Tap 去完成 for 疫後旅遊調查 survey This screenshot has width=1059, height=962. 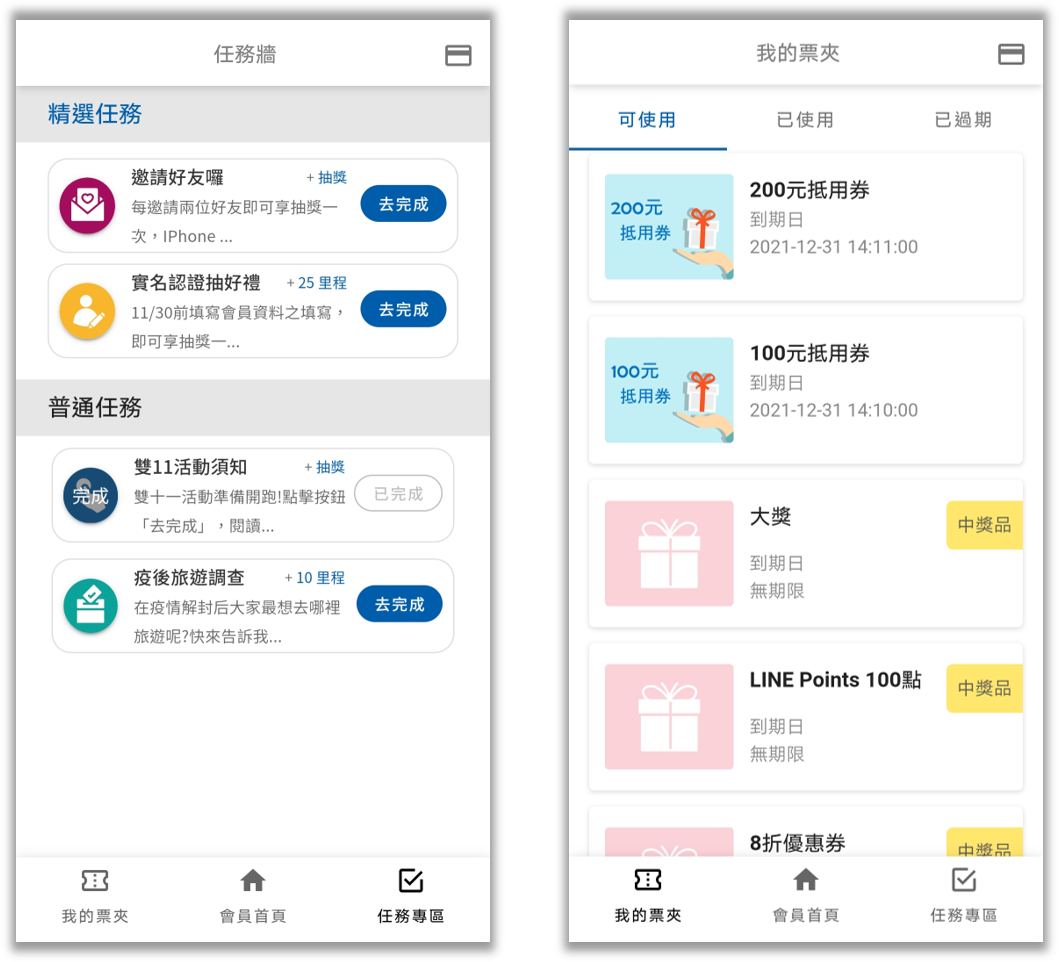[399, 604]
